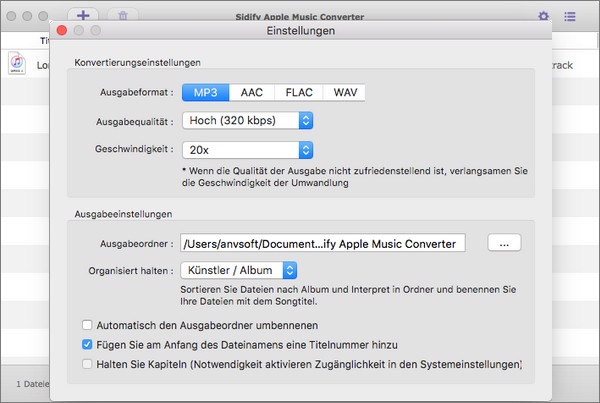
Task: Select the iTunes file icon in track list
Action: 17,63
